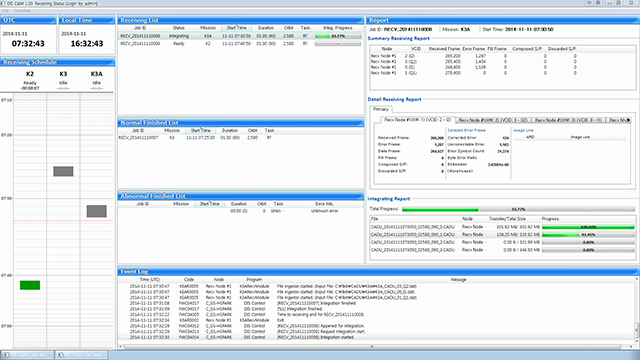Select the Append for integration event log row
The width and height of the screenshot is (640, 360).
tap(376, 326)
